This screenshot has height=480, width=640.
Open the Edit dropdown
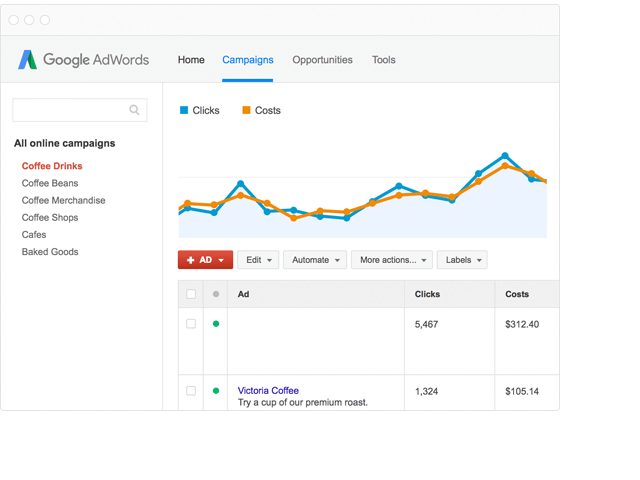tap(258, 260)
